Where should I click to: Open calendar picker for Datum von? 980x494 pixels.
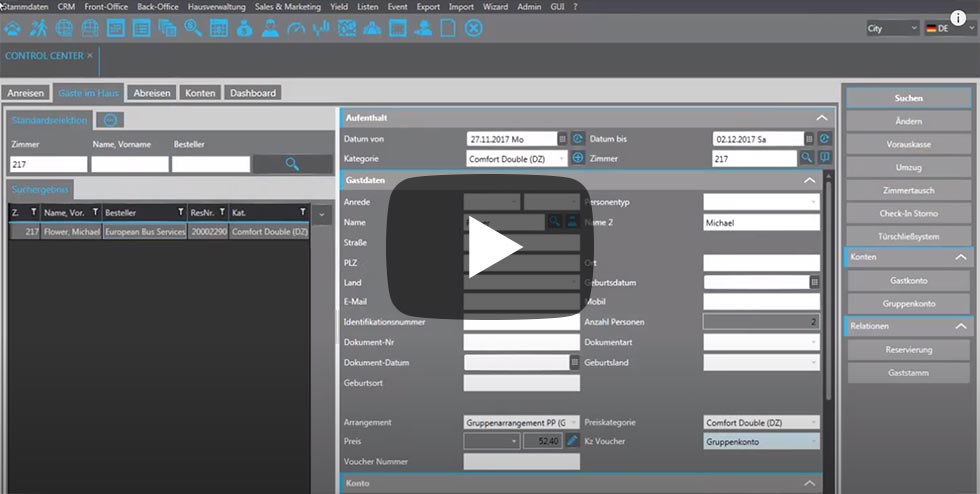562,139
